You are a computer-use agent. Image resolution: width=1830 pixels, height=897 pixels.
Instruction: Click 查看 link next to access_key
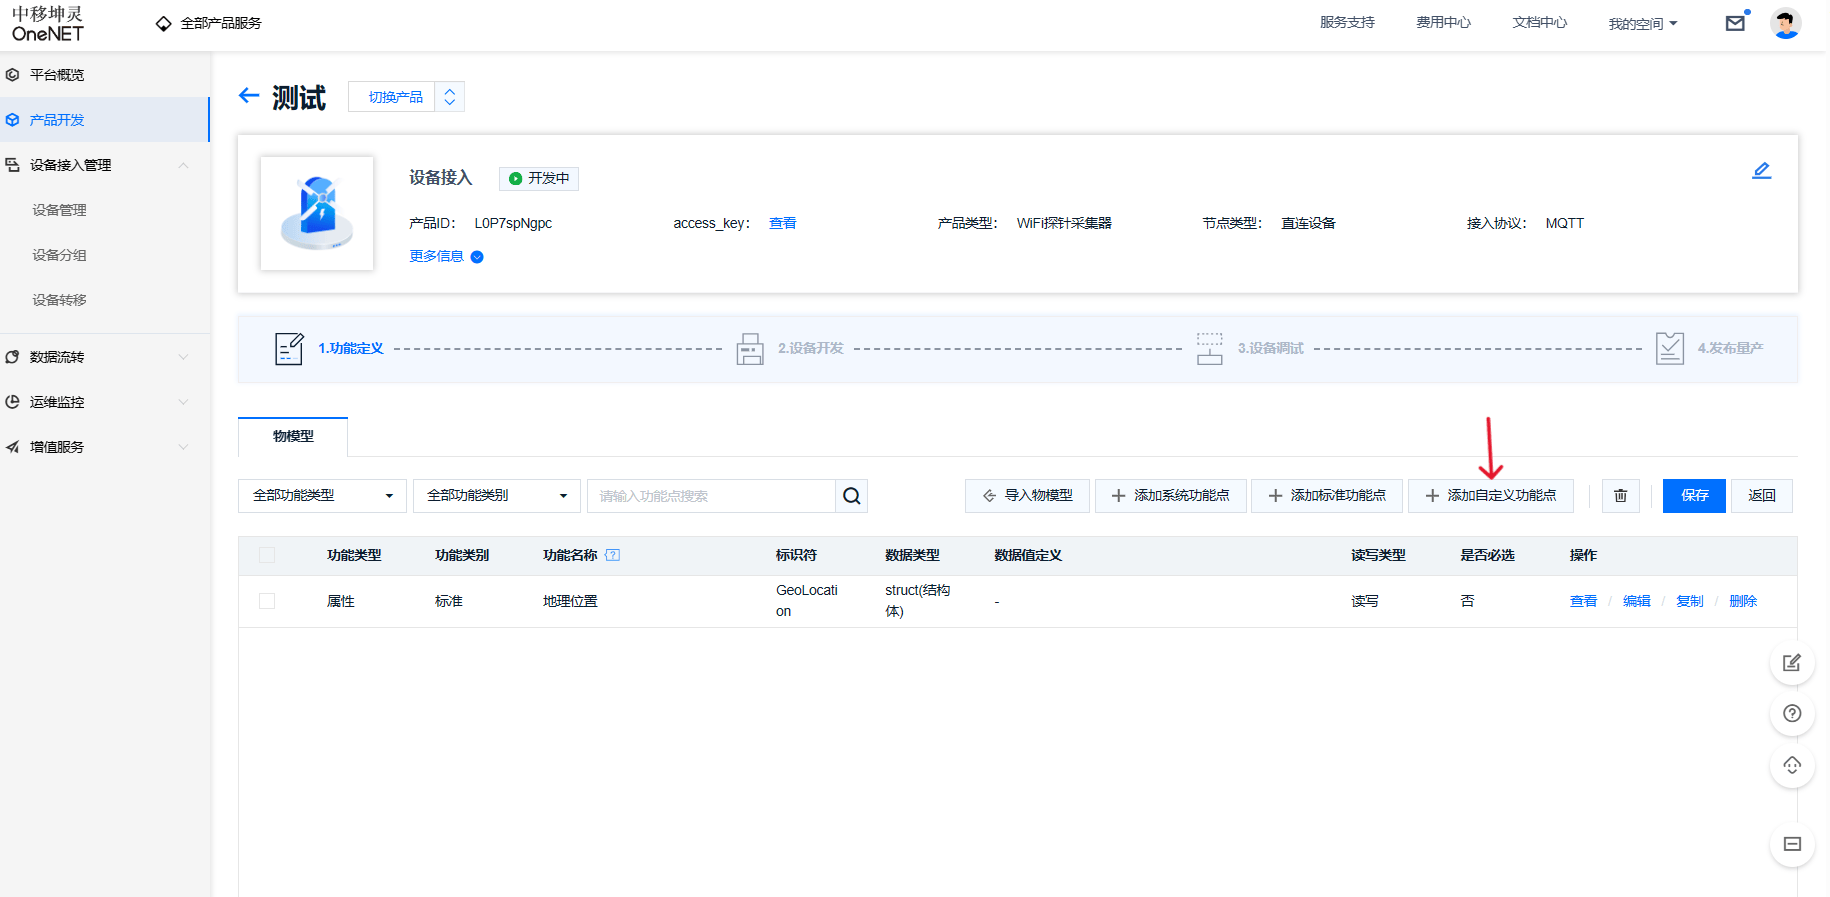pyautogui.click(x=783, y=223)
